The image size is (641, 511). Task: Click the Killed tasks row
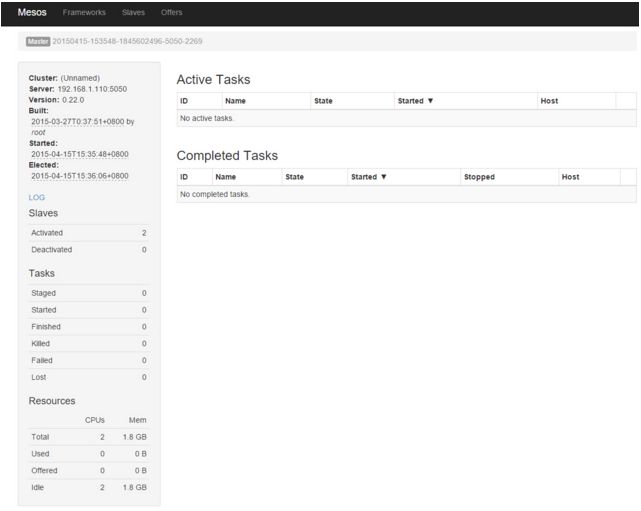click(x=89, y=343)
